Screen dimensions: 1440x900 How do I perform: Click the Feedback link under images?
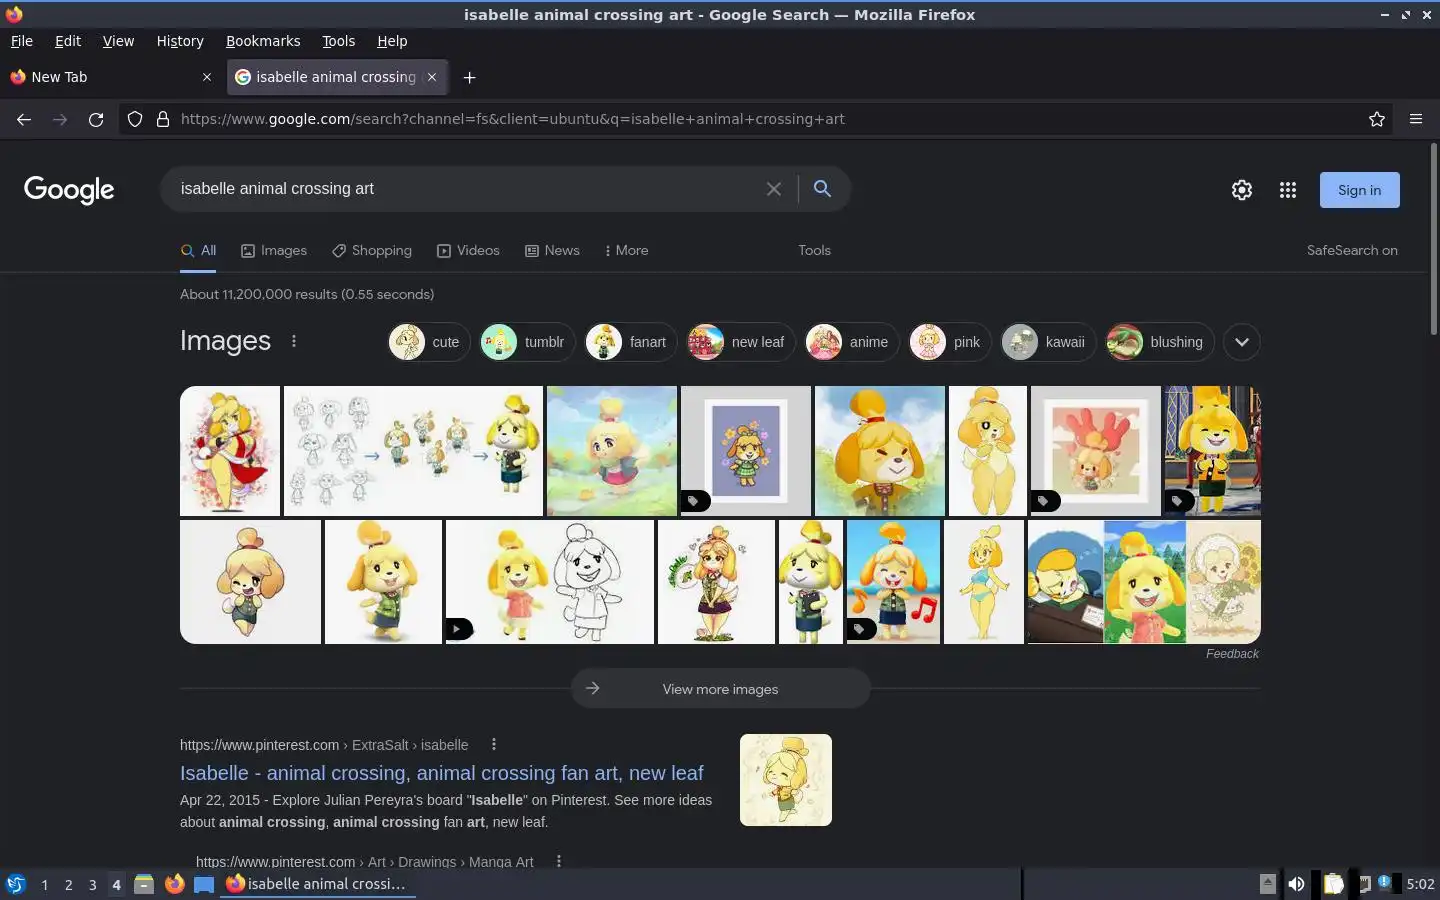tap(1232, 654)
